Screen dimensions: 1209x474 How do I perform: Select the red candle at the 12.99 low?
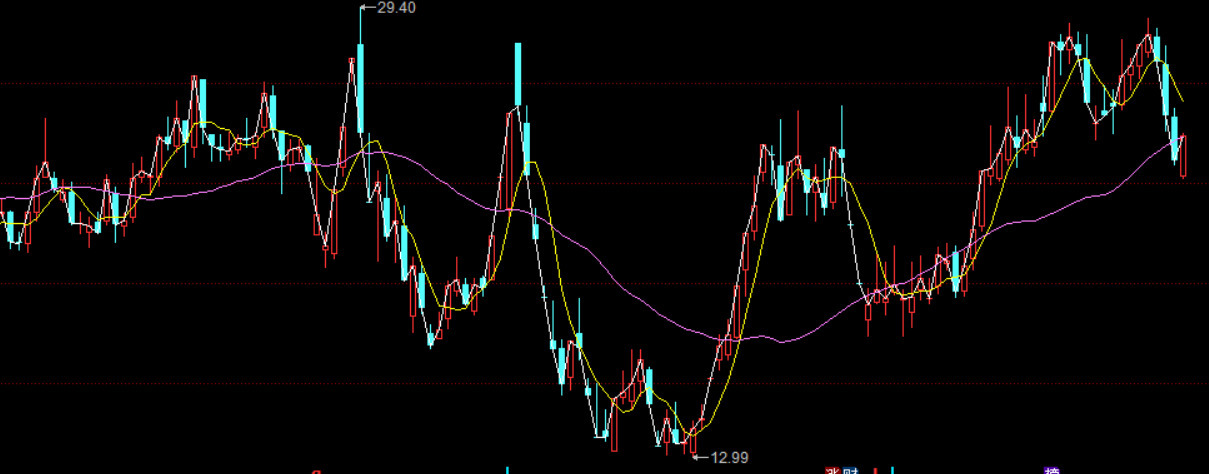click(690, 441)
